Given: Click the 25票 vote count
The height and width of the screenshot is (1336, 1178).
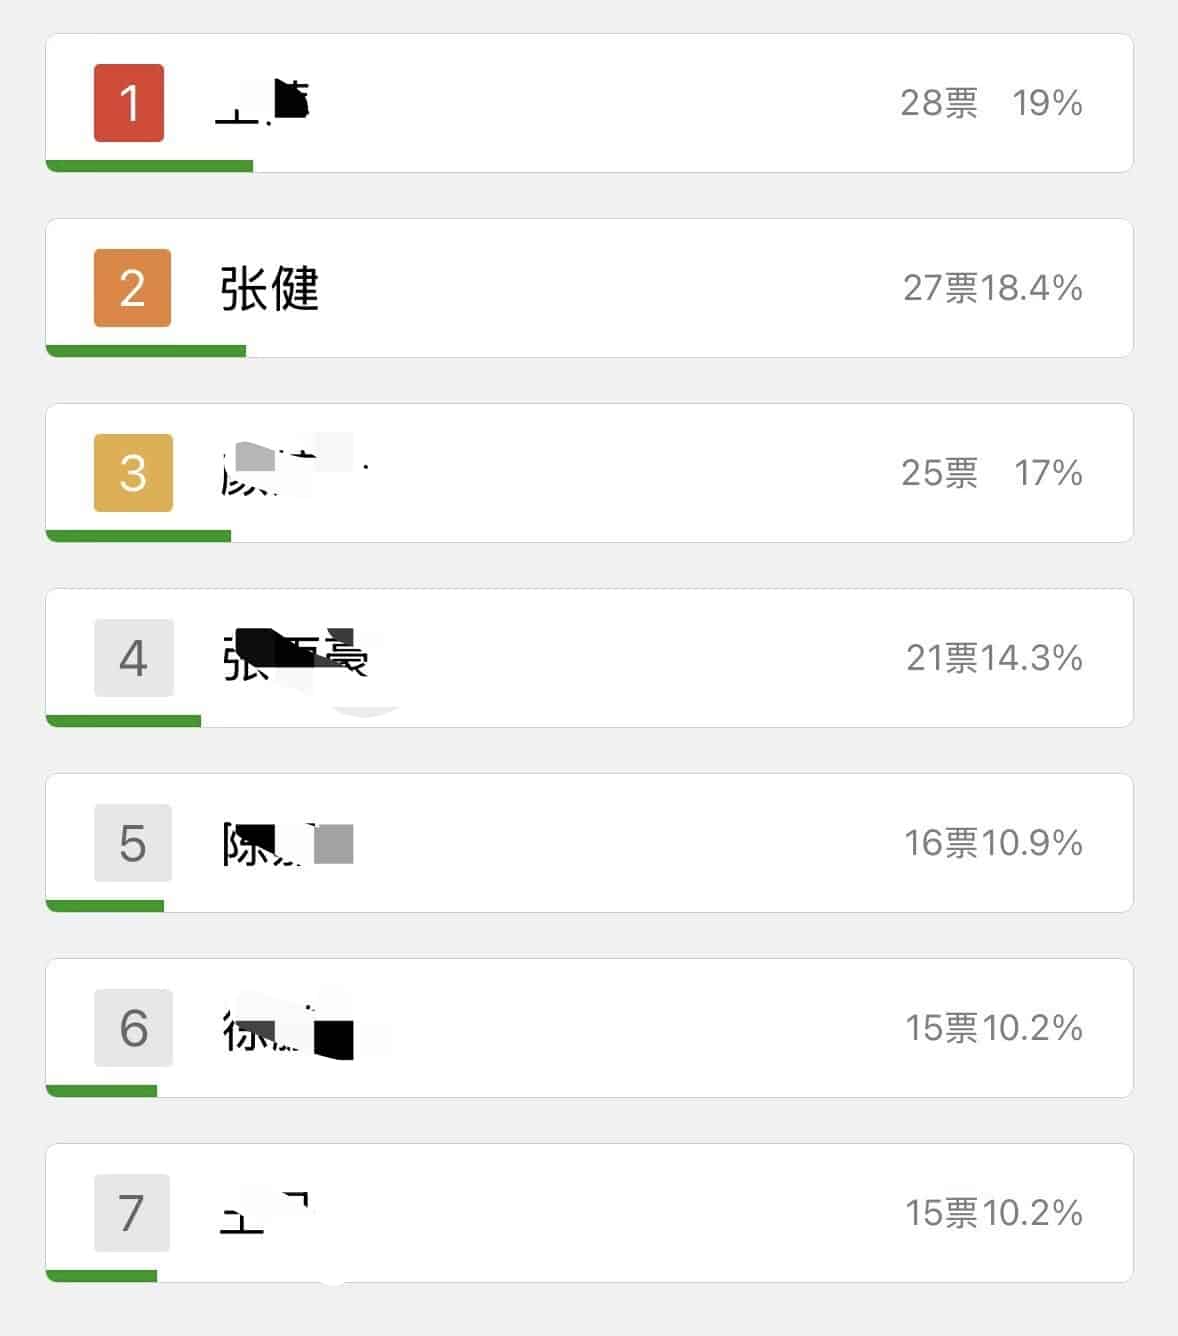Looking at the screenshot, I should click(x=939, y=473).
